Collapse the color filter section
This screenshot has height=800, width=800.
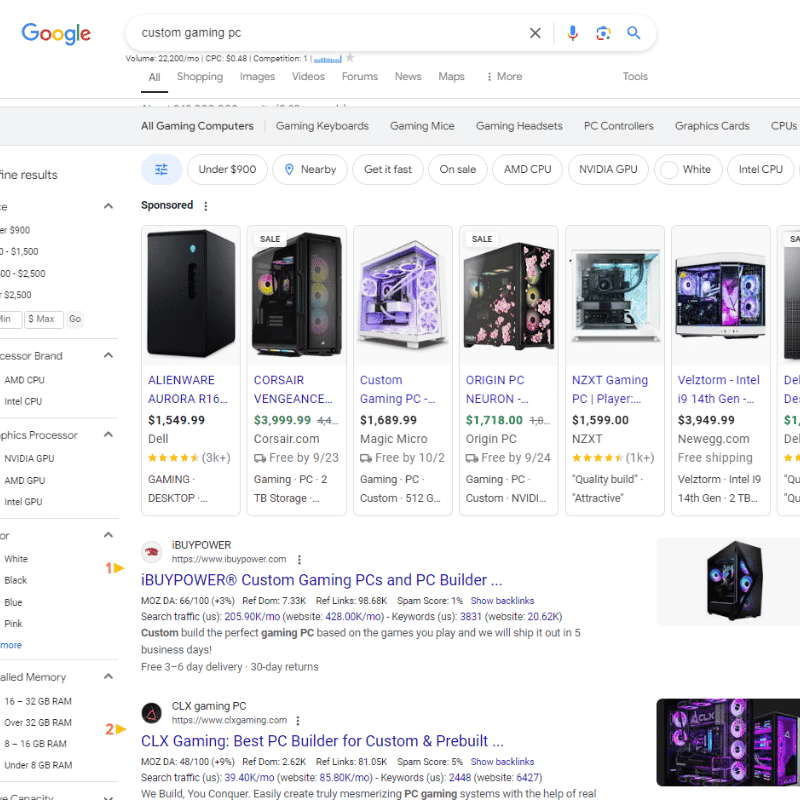[x=108, y=535]
